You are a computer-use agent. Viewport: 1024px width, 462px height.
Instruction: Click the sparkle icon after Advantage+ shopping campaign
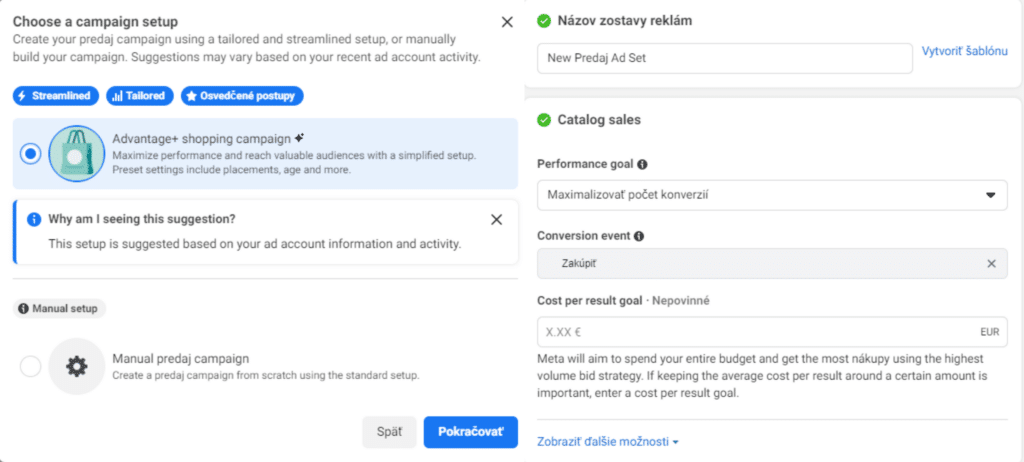point(299,138)
